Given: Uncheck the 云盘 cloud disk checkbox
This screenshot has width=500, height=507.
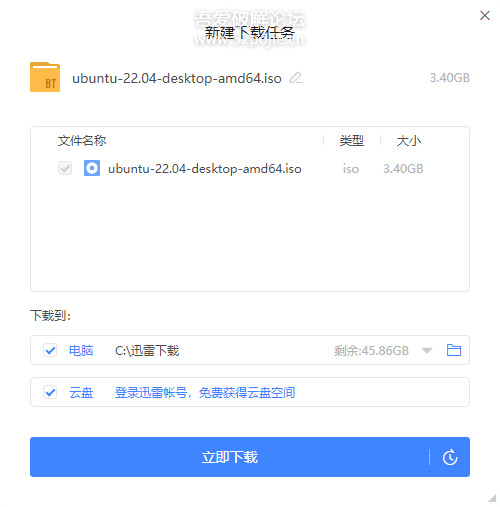Looking at the screenshot, I should point(50,392).
